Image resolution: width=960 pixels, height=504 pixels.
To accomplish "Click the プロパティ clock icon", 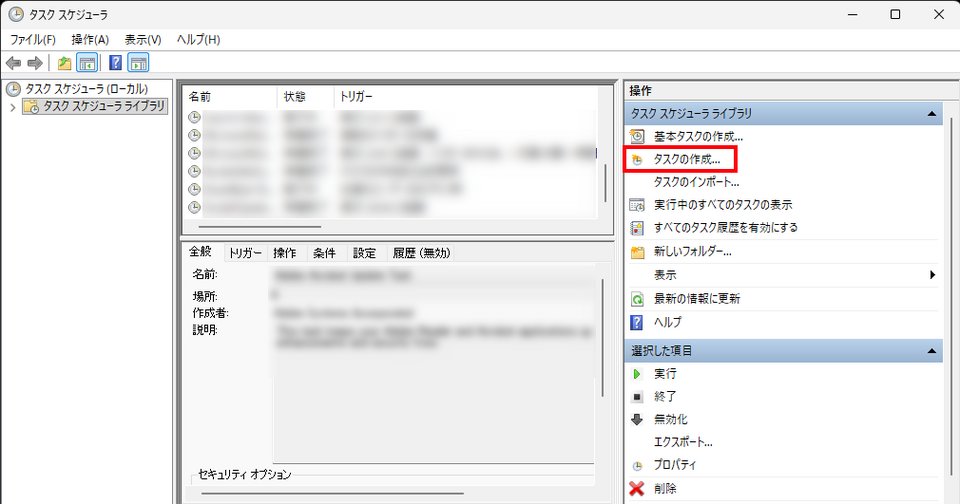I will tap(637, 466).
